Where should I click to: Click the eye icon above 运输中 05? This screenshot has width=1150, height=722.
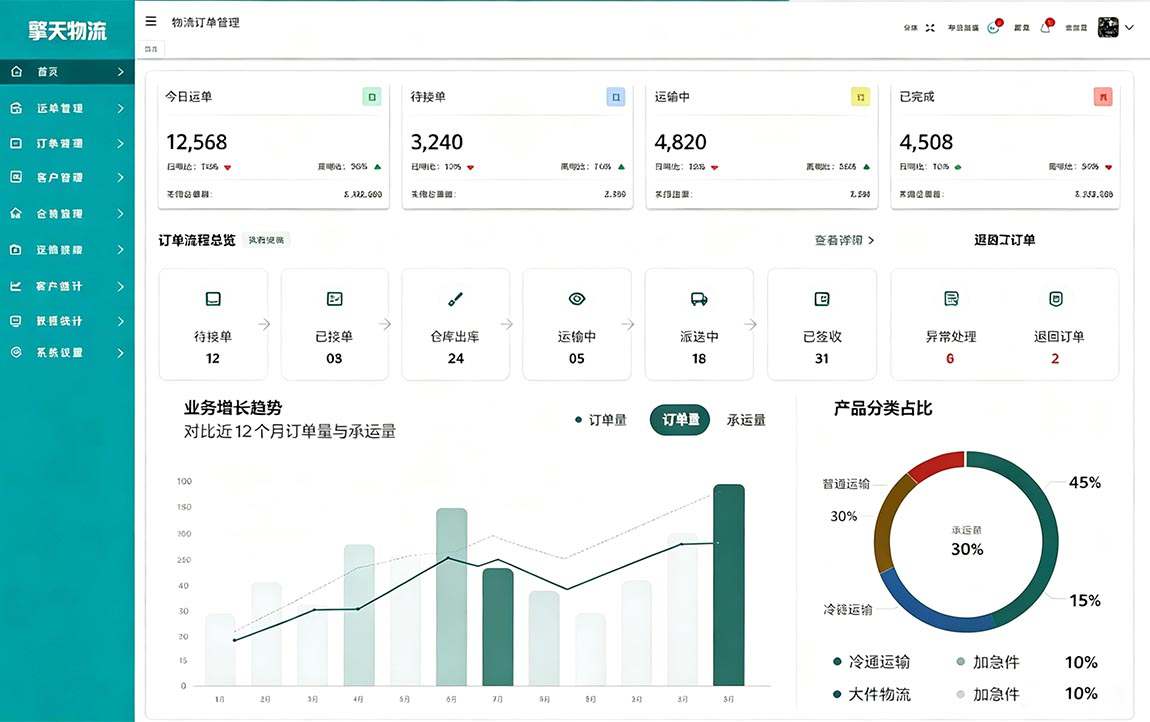(577, 299)
